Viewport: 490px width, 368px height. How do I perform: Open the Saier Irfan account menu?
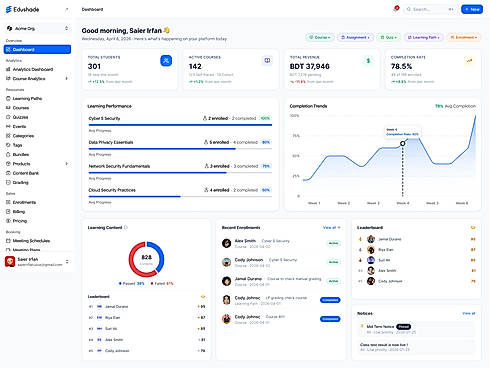(37, 262)
